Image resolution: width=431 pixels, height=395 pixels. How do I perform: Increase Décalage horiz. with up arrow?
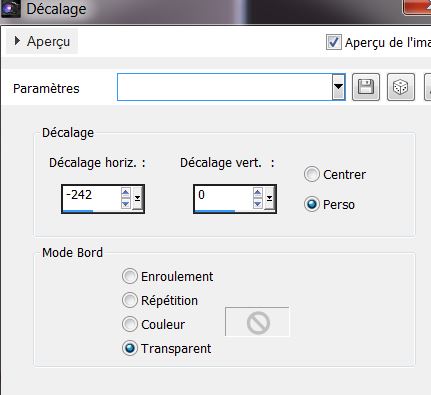(126, 193)
